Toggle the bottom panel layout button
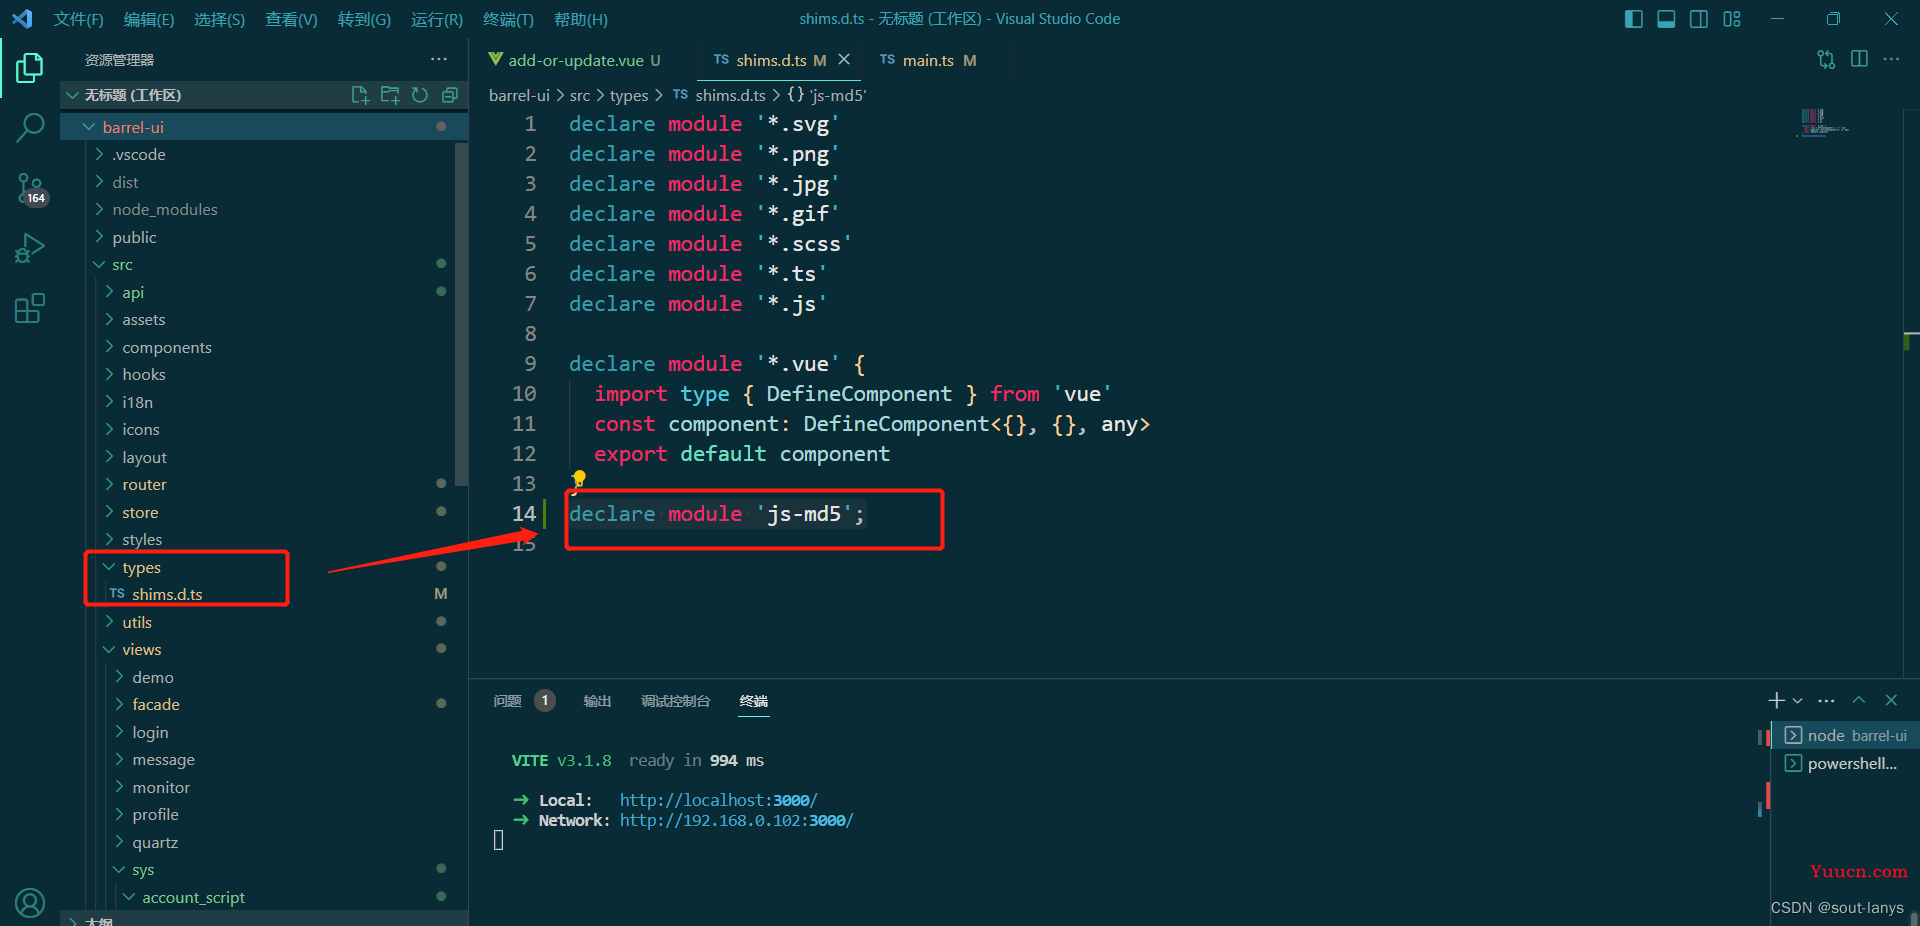 click(x=1666, y=19)
